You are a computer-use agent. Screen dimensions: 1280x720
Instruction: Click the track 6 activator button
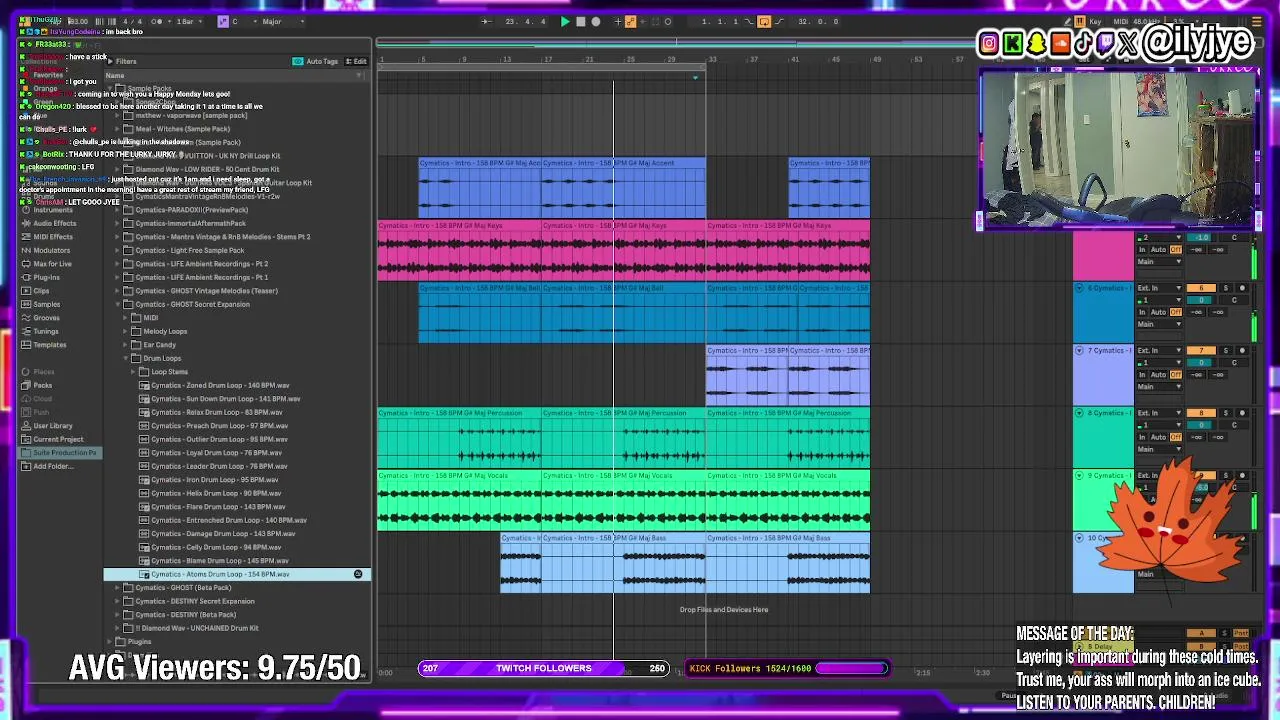pyautogui.click(x=1201, y=288)
